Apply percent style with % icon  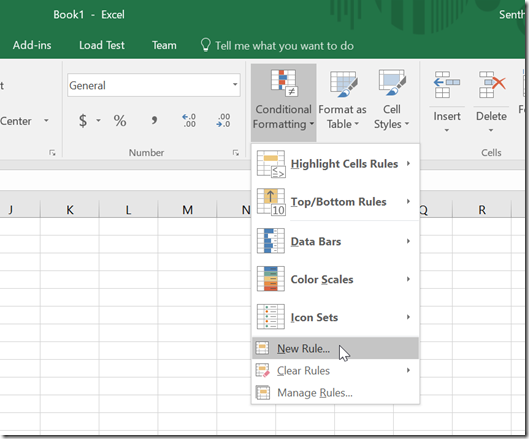[120, 120]
